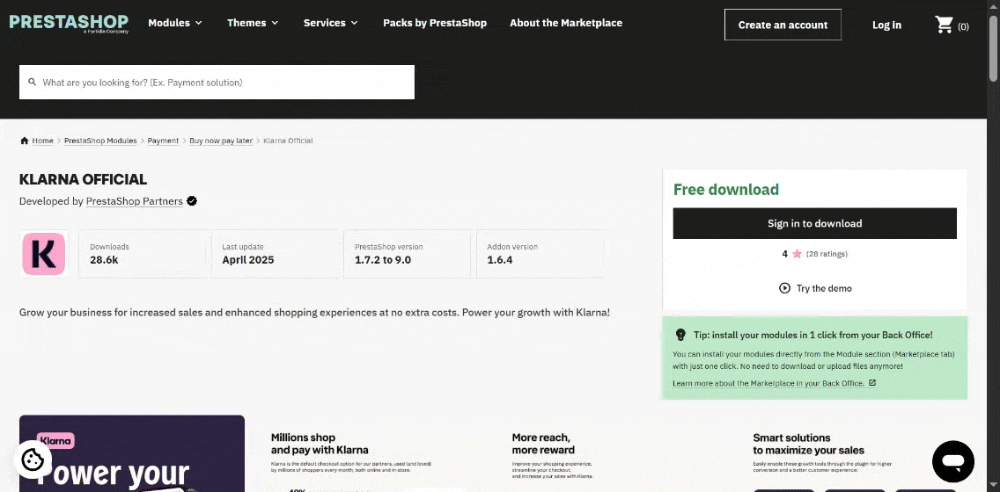
Task: Click the PrestaShop logo
Action: pyautogui.click(x=69, y=23)
